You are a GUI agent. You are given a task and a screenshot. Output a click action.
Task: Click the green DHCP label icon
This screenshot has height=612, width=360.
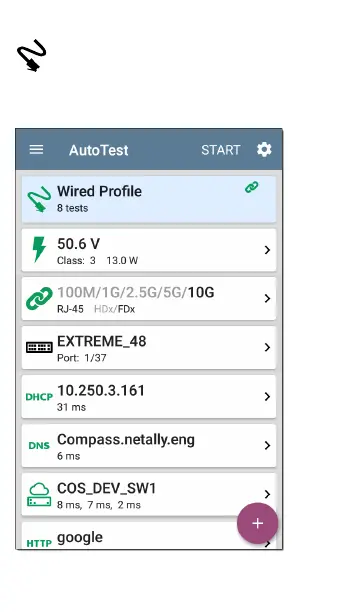click(x=39, y=397)
